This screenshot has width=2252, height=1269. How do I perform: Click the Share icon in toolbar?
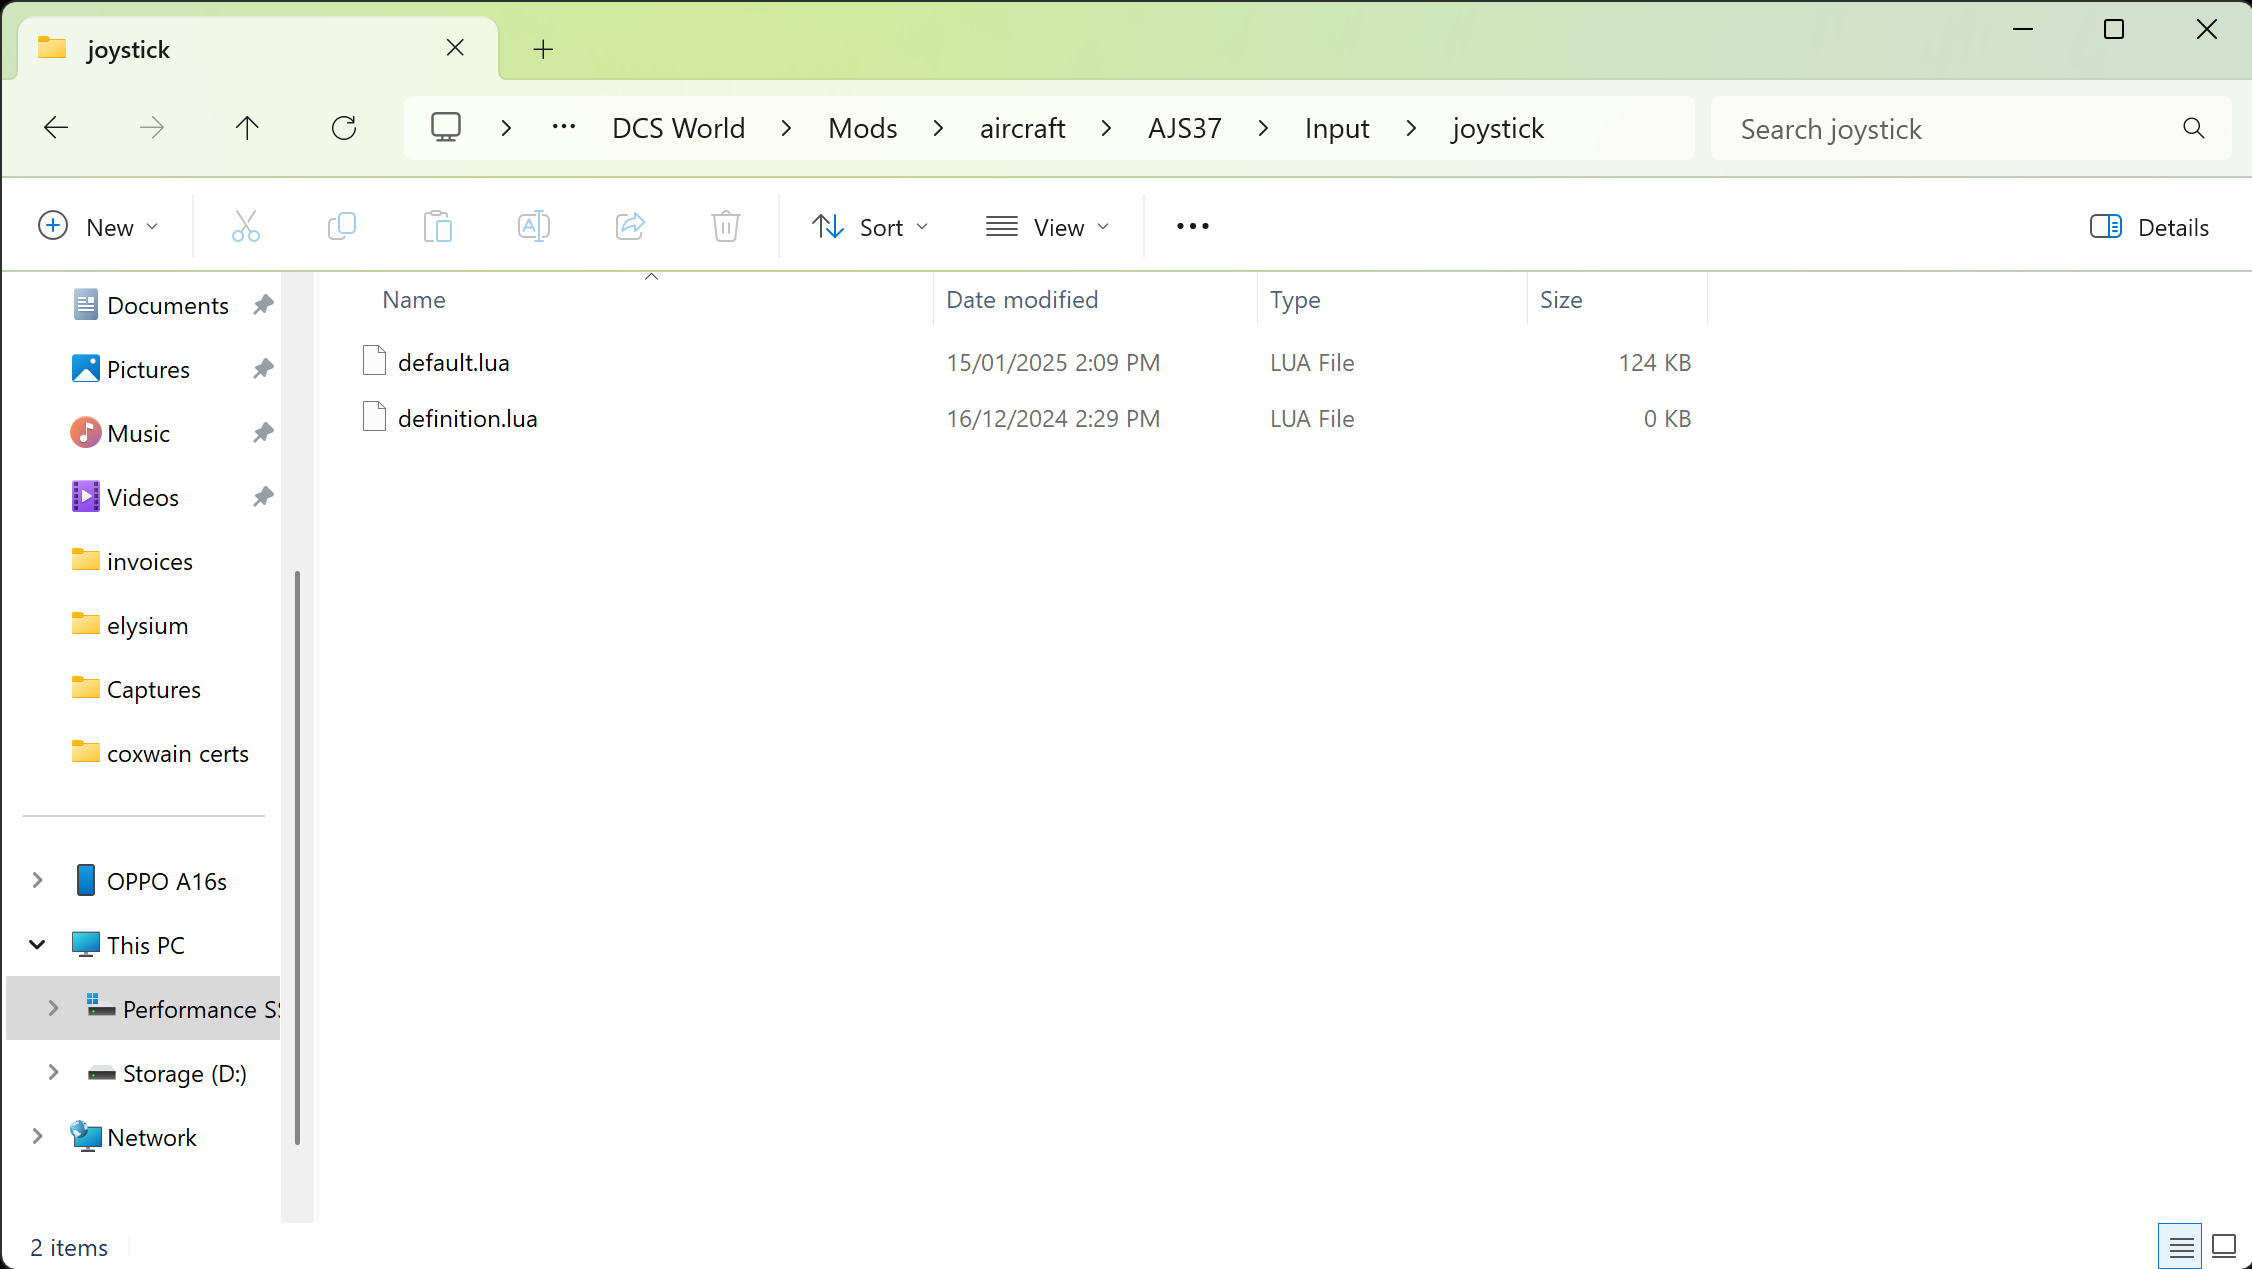(630, 227)
